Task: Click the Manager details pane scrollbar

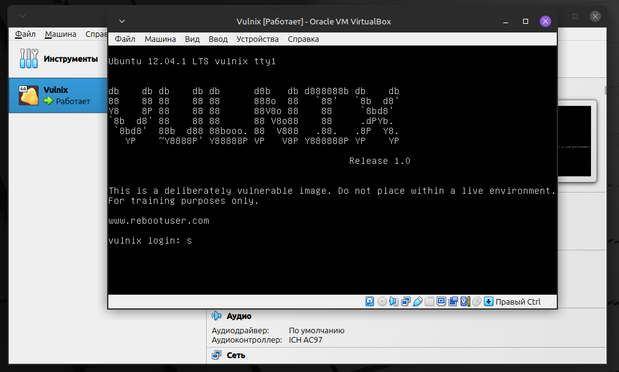Action: tap(605, 91)
